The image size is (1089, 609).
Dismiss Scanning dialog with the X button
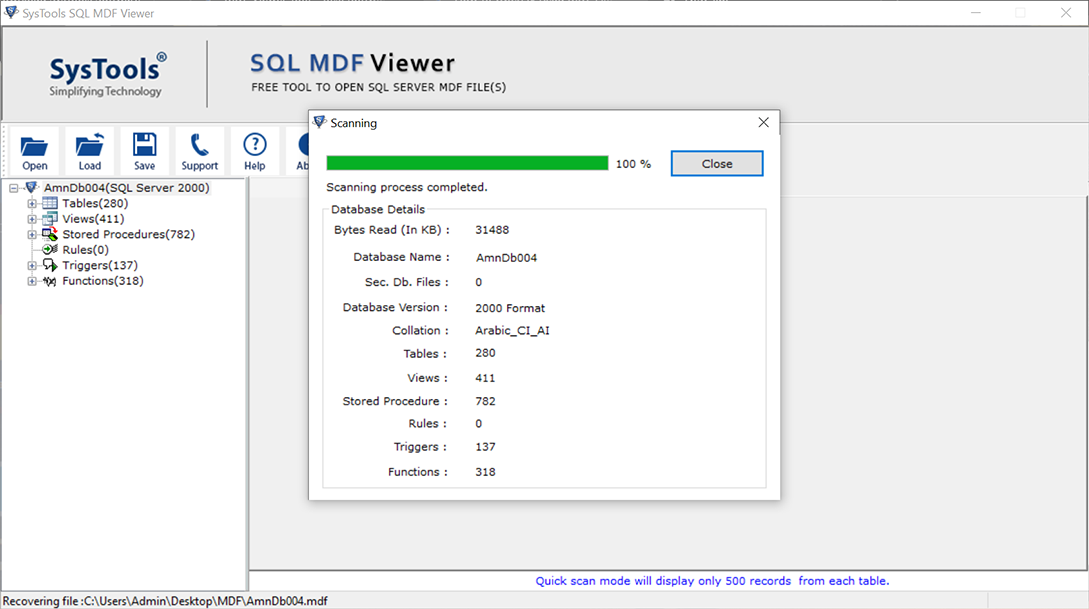pyautogui.click(x=763, y=122)
